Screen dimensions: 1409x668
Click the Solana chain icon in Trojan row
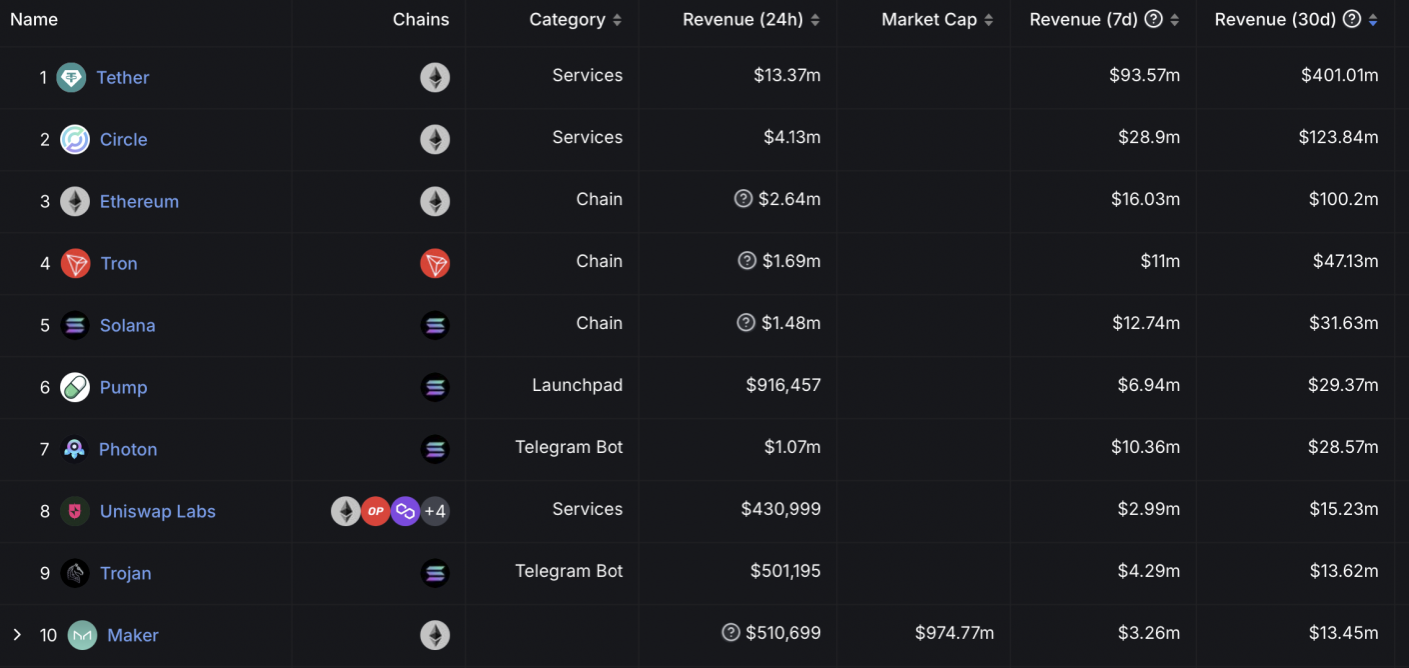pos(435,573)
